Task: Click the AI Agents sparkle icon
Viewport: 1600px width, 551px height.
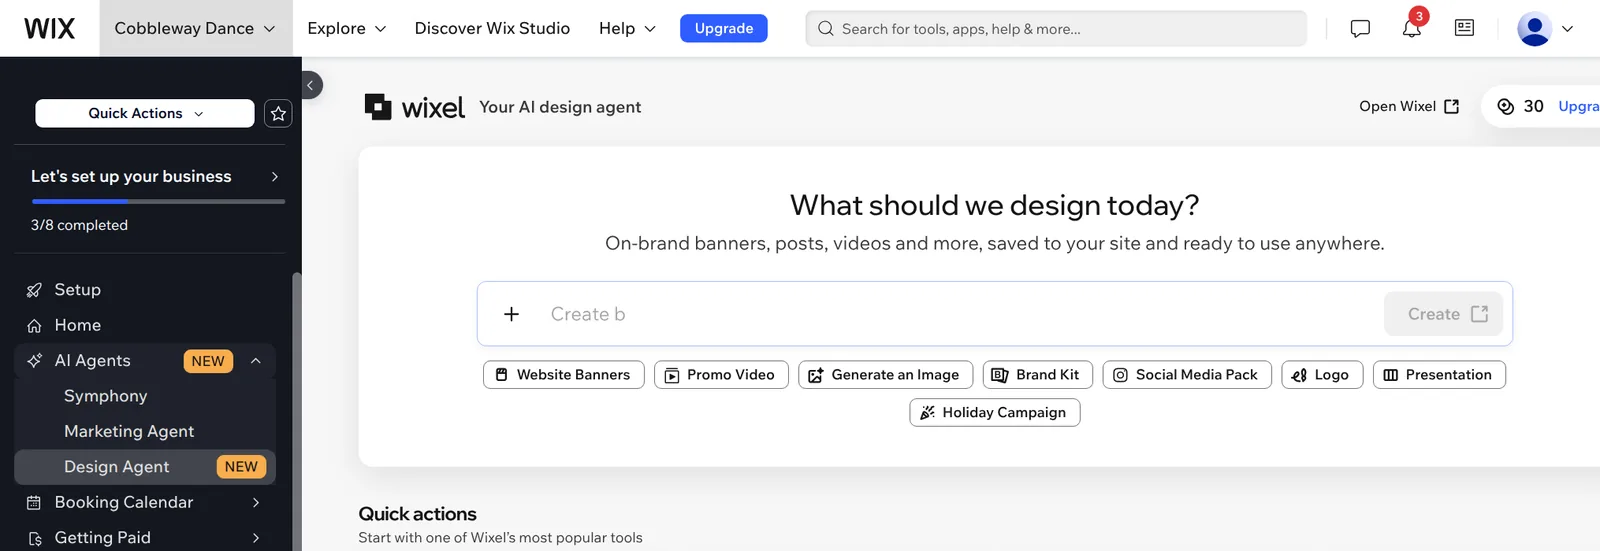Action: pyautogui.click(x=34, y=361)
